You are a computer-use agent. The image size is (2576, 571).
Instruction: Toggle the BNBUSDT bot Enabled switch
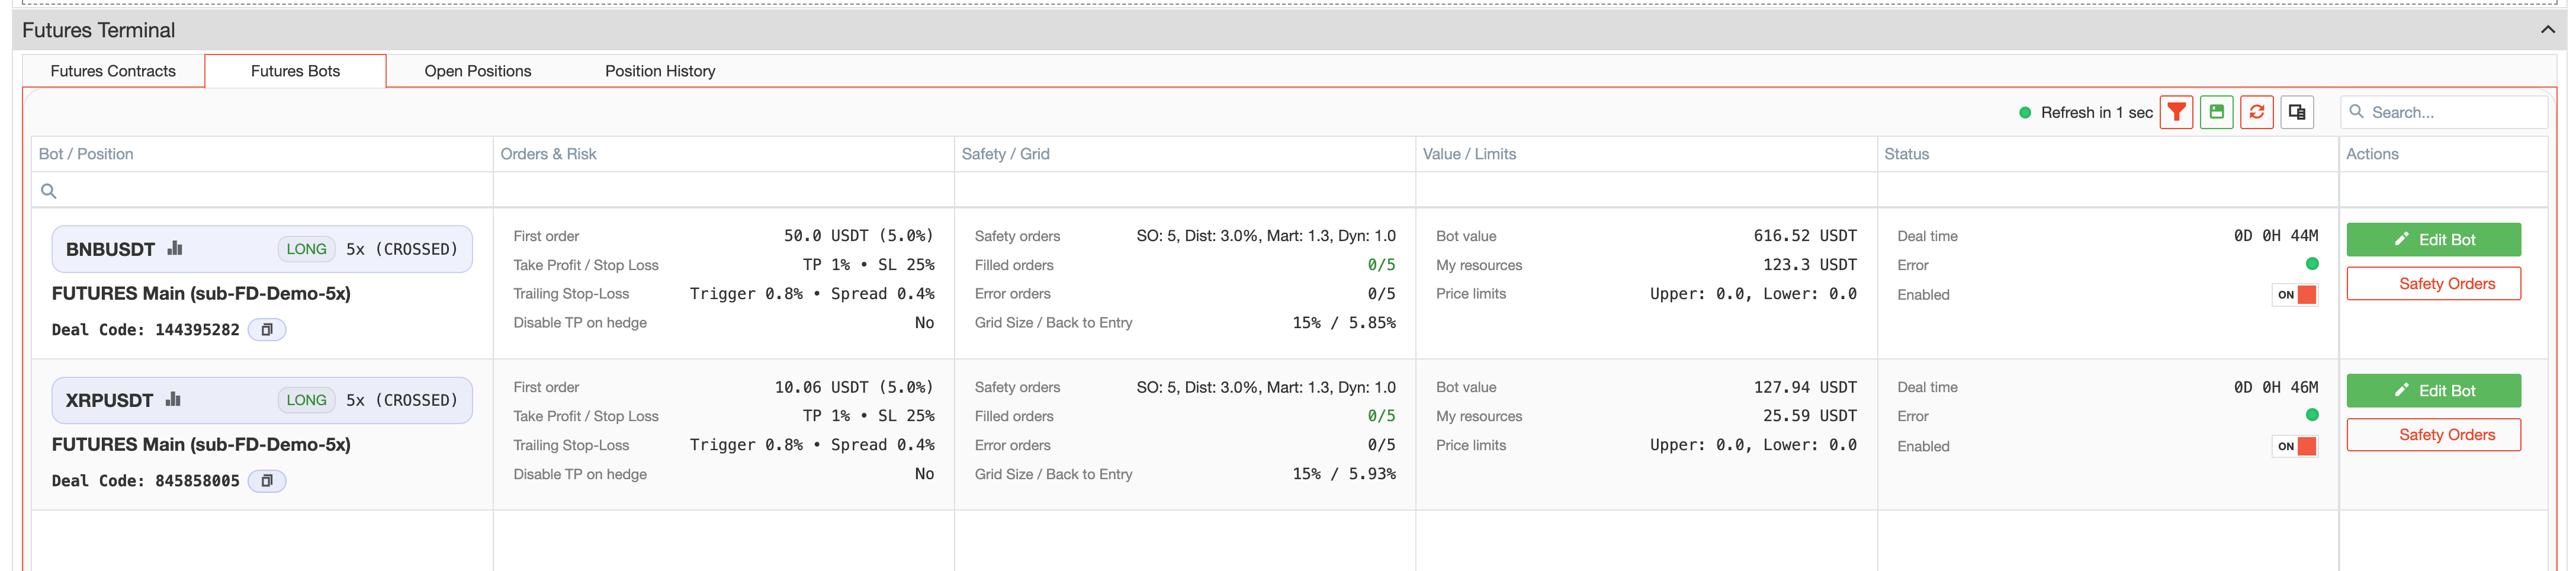click(2295, 295)
